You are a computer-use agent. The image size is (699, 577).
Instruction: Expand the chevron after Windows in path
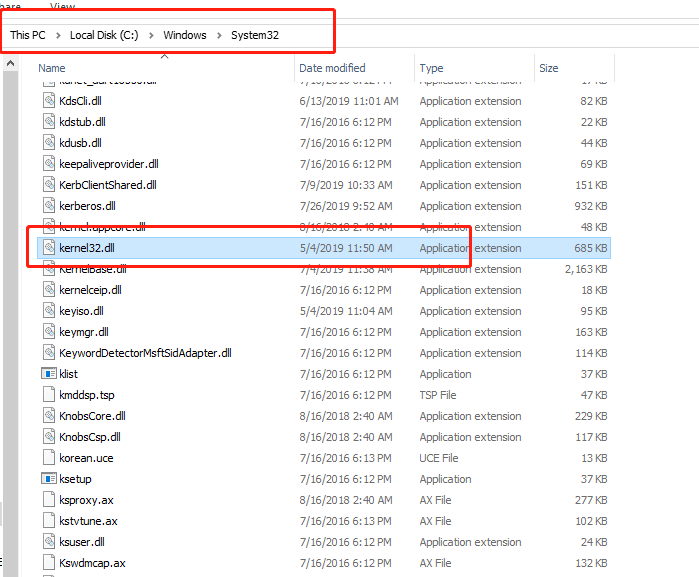(219, 35)
